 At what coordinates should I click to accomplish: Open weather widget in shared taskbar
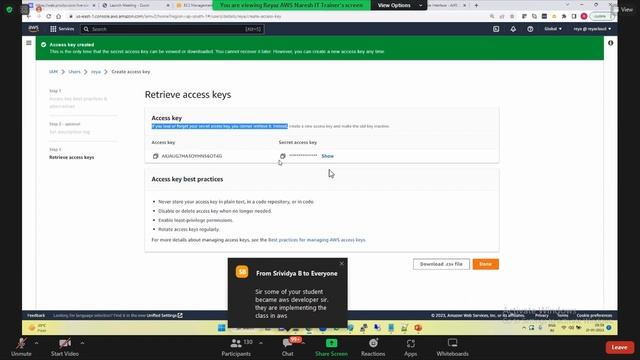tap(38, 328)
